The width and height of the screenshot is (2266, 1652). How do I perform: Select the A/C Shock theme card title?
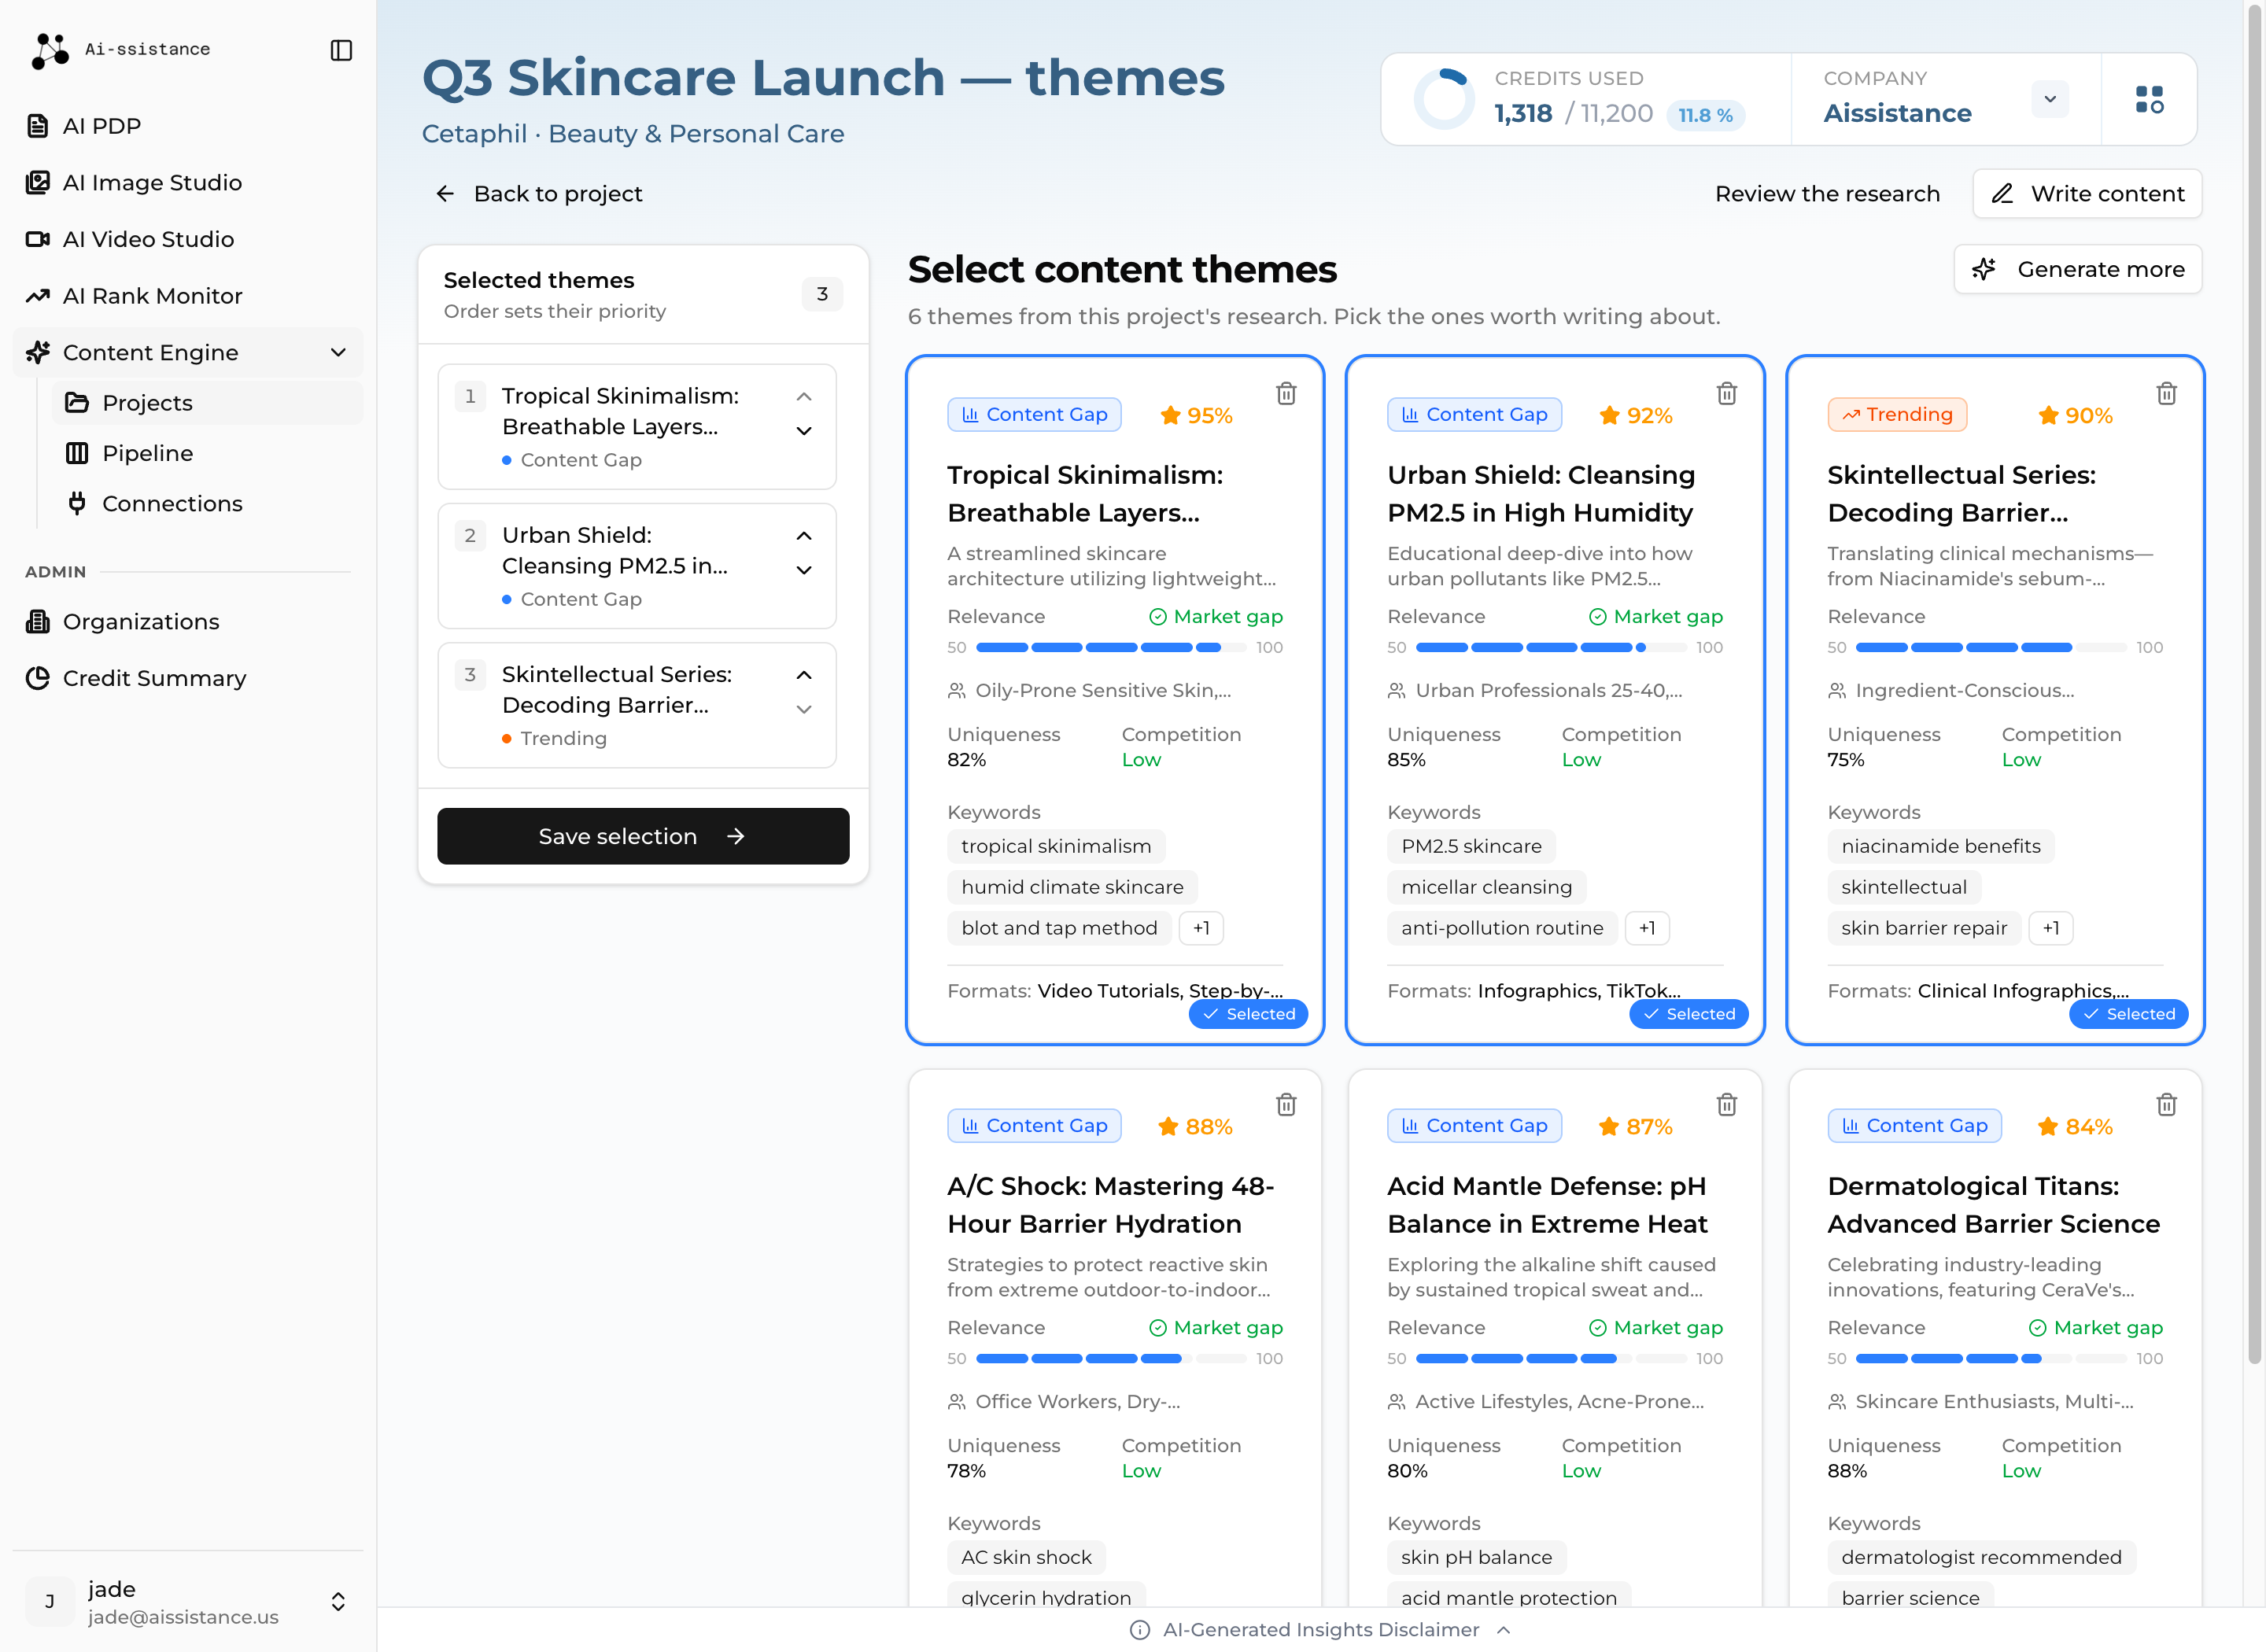(x=1110, y=1205)
